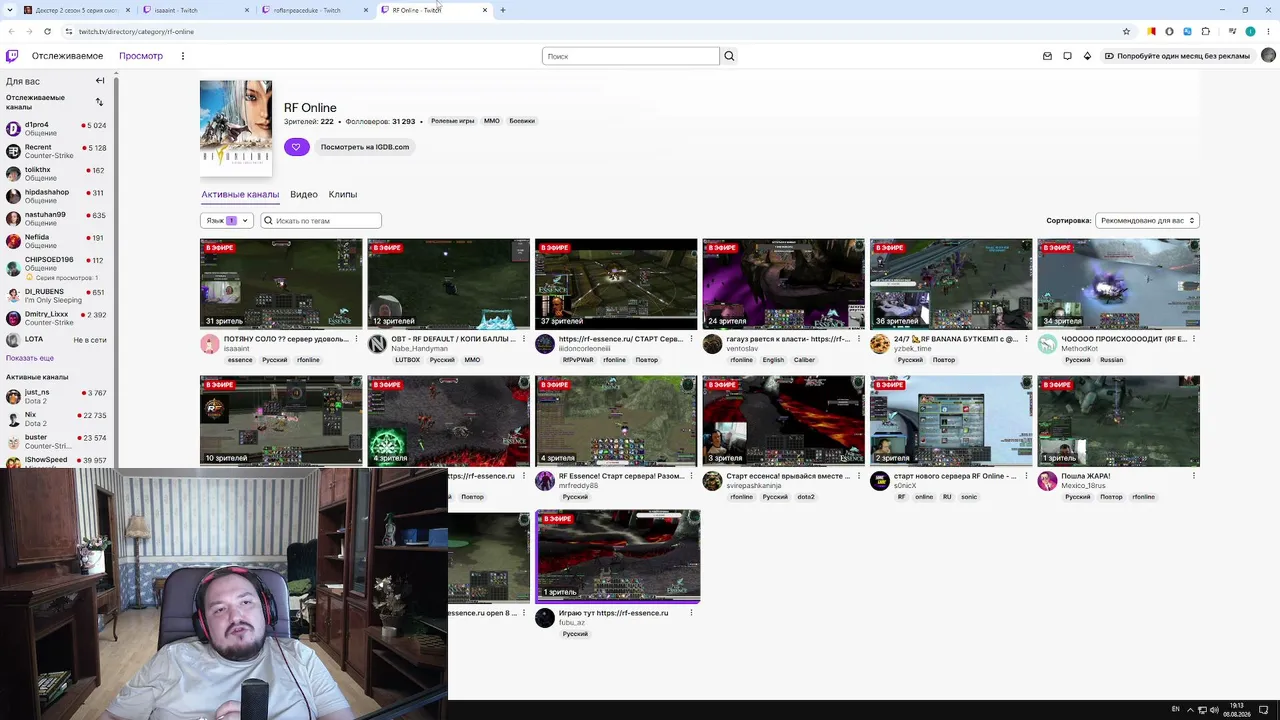The width and height of the screenshot is (1280, 720).
Task: Switch to the 'Декстер 2 сезон' browser tab
Action: (77, 10)
